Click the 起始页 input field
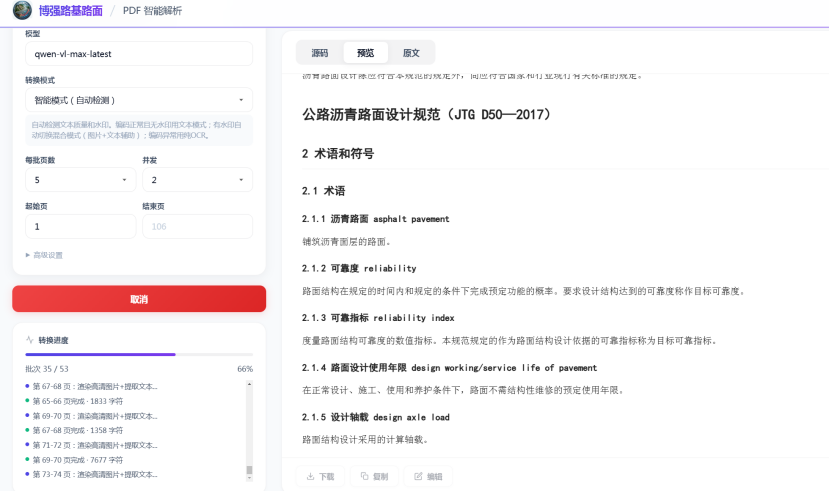829x492 pixels. [80, 226]
